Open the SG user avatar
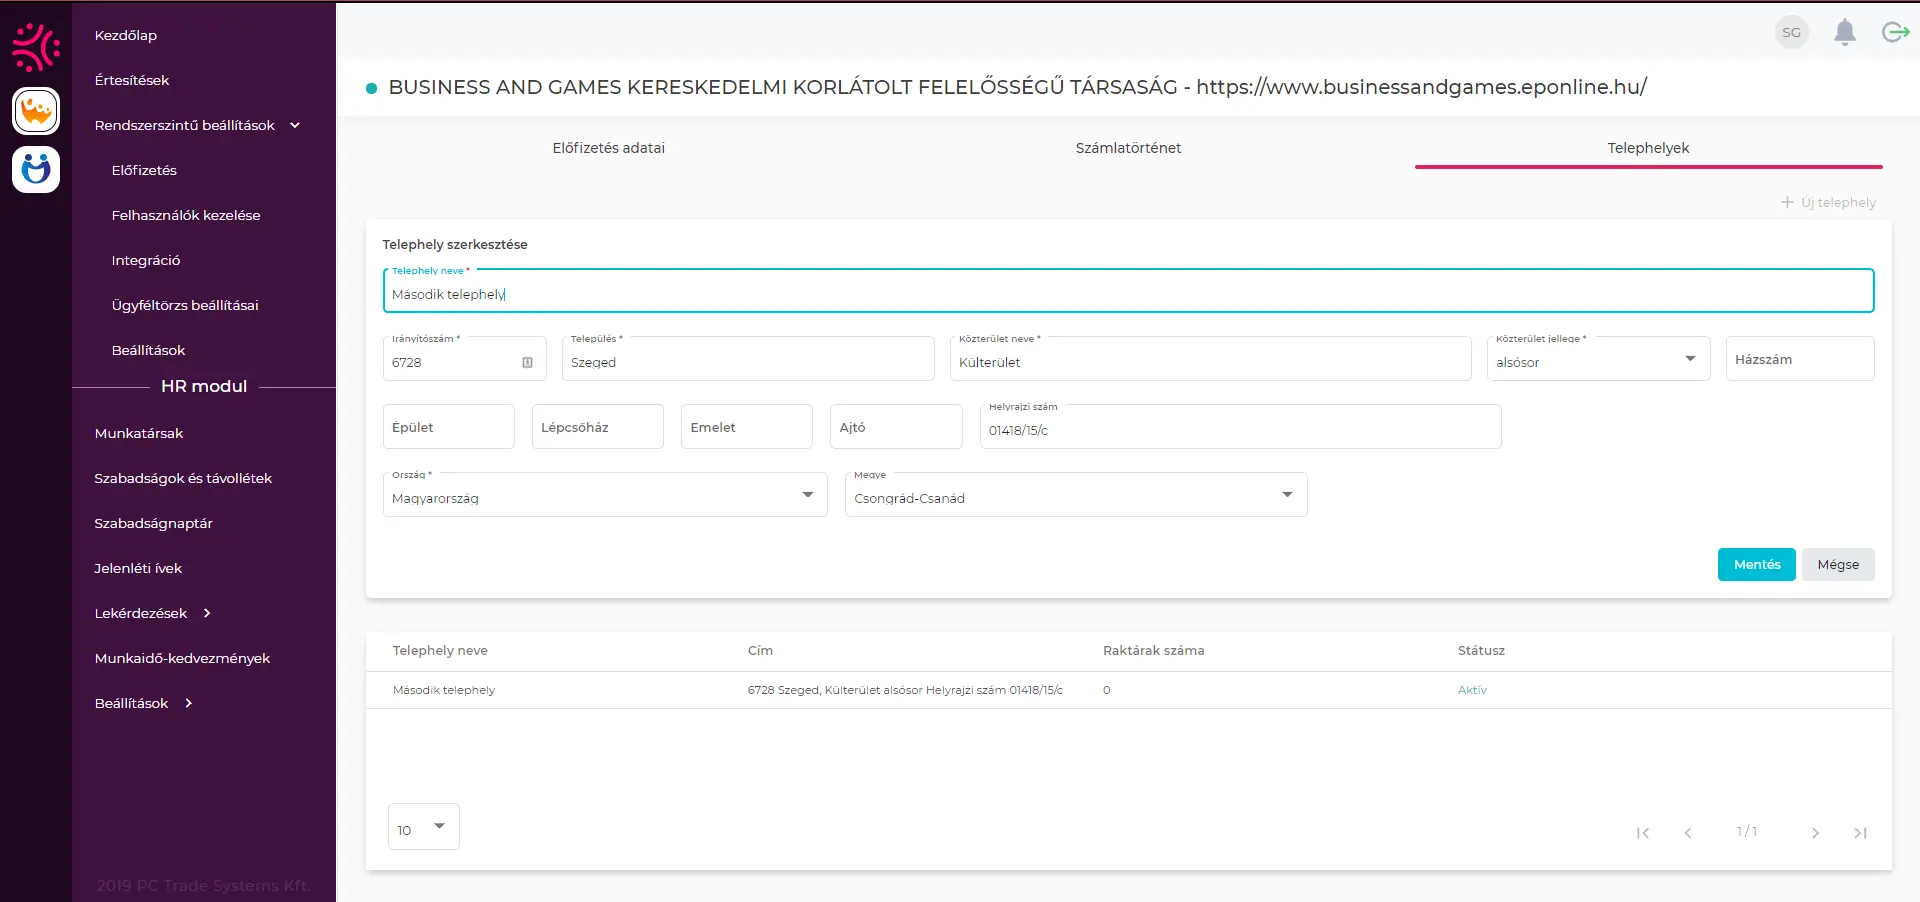Image resolution: width=1920 pixels, height=902 pixels. (1791, 33)
